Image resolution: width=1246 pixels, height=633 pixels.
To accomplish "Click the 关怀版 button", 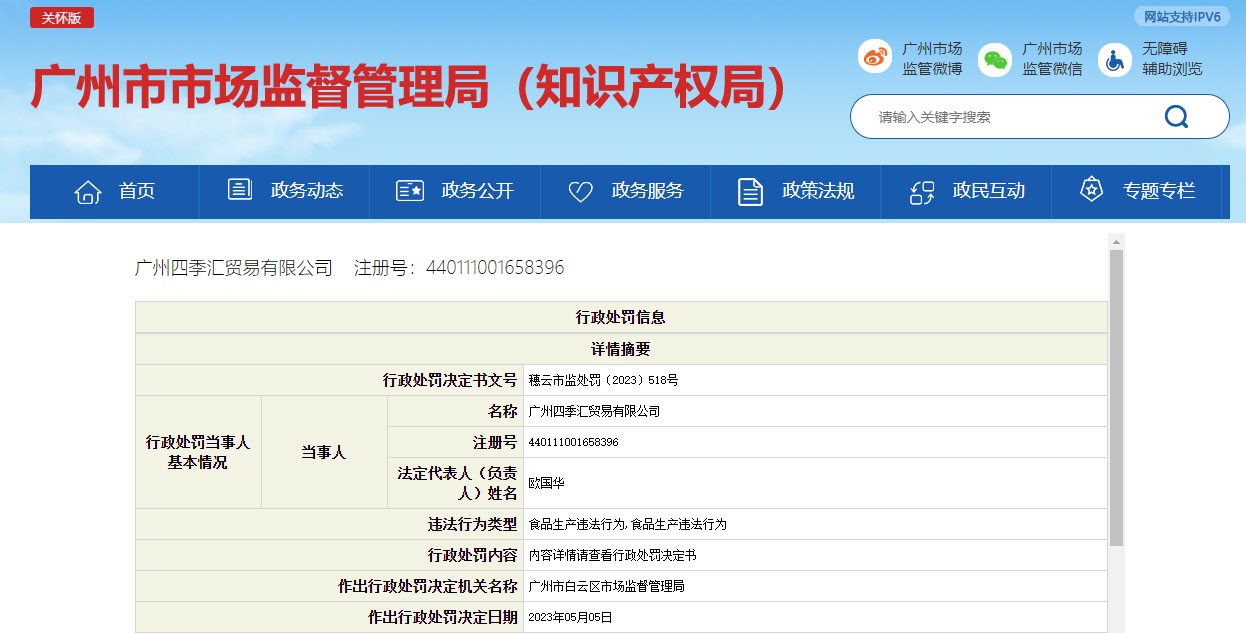I will (62, 17).
